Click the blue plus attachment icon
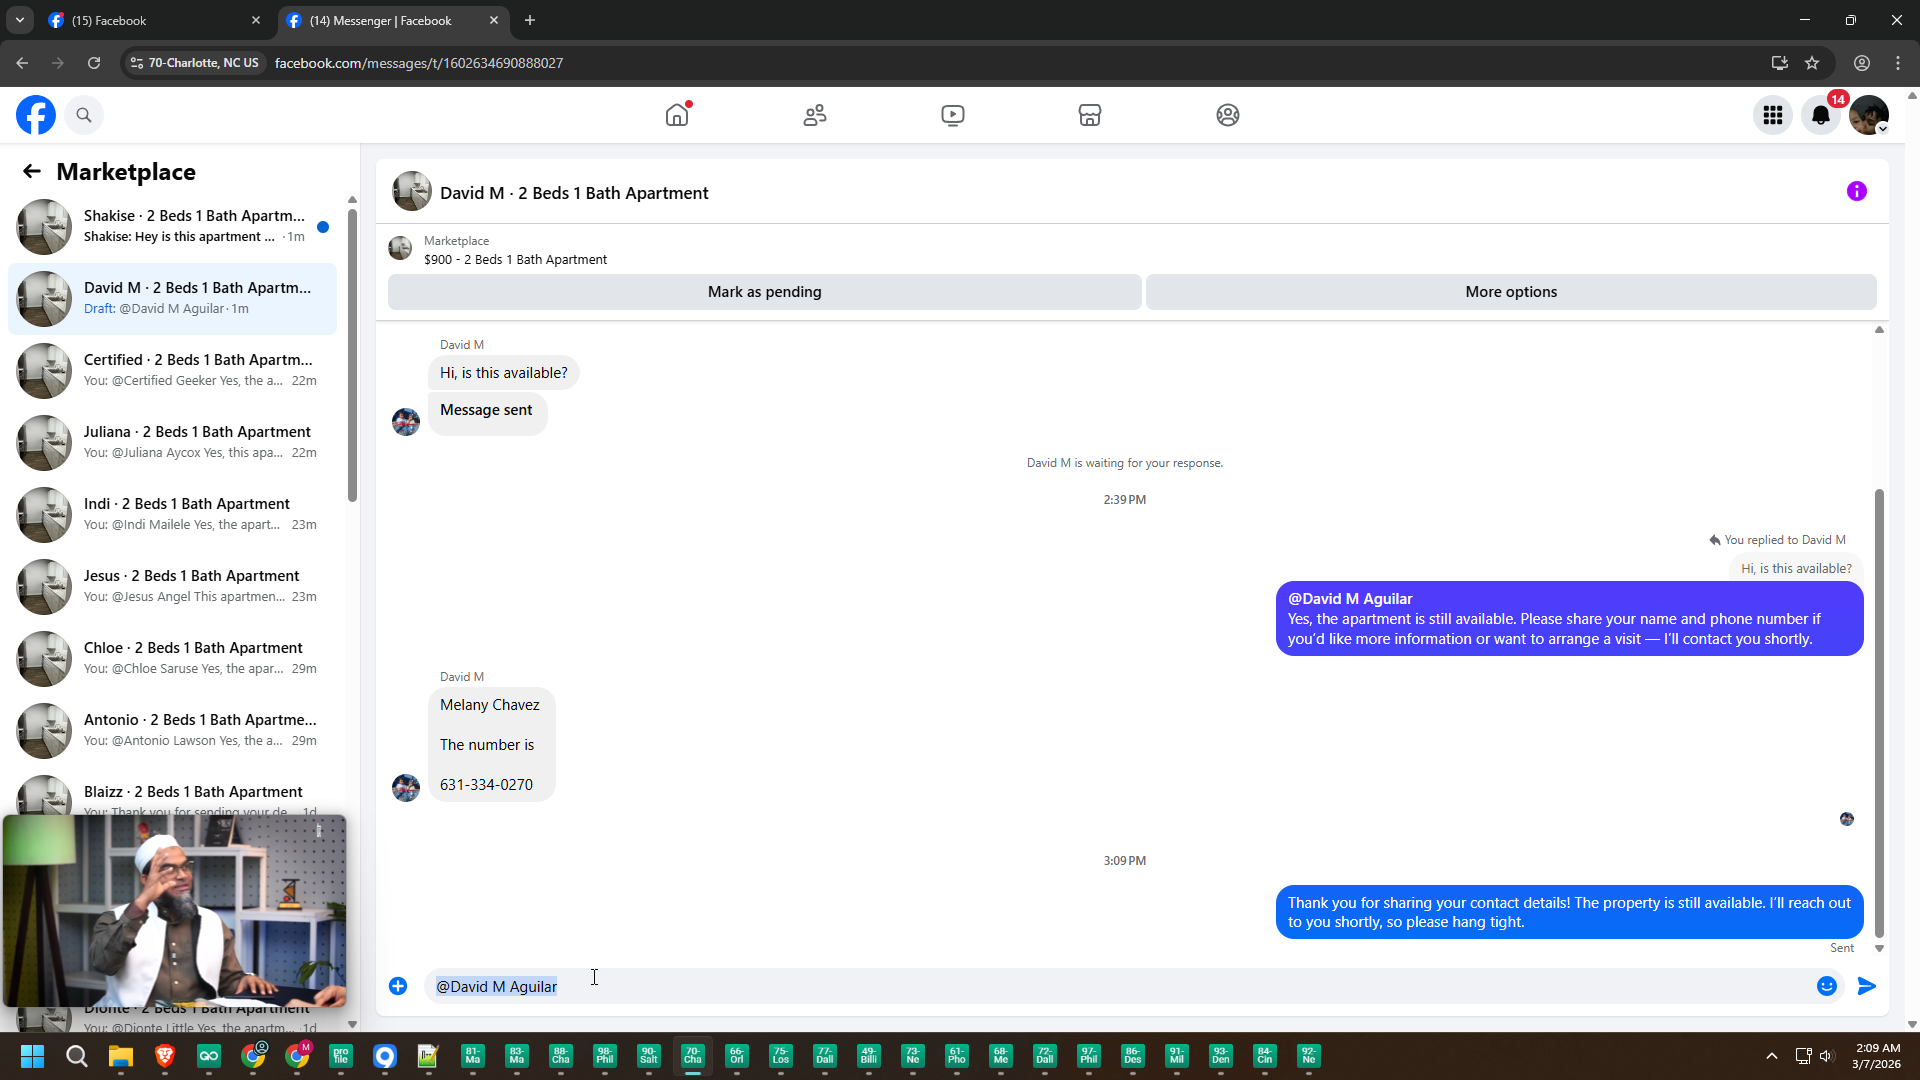Screen dimensions: 1920x1080 (398, 986)
